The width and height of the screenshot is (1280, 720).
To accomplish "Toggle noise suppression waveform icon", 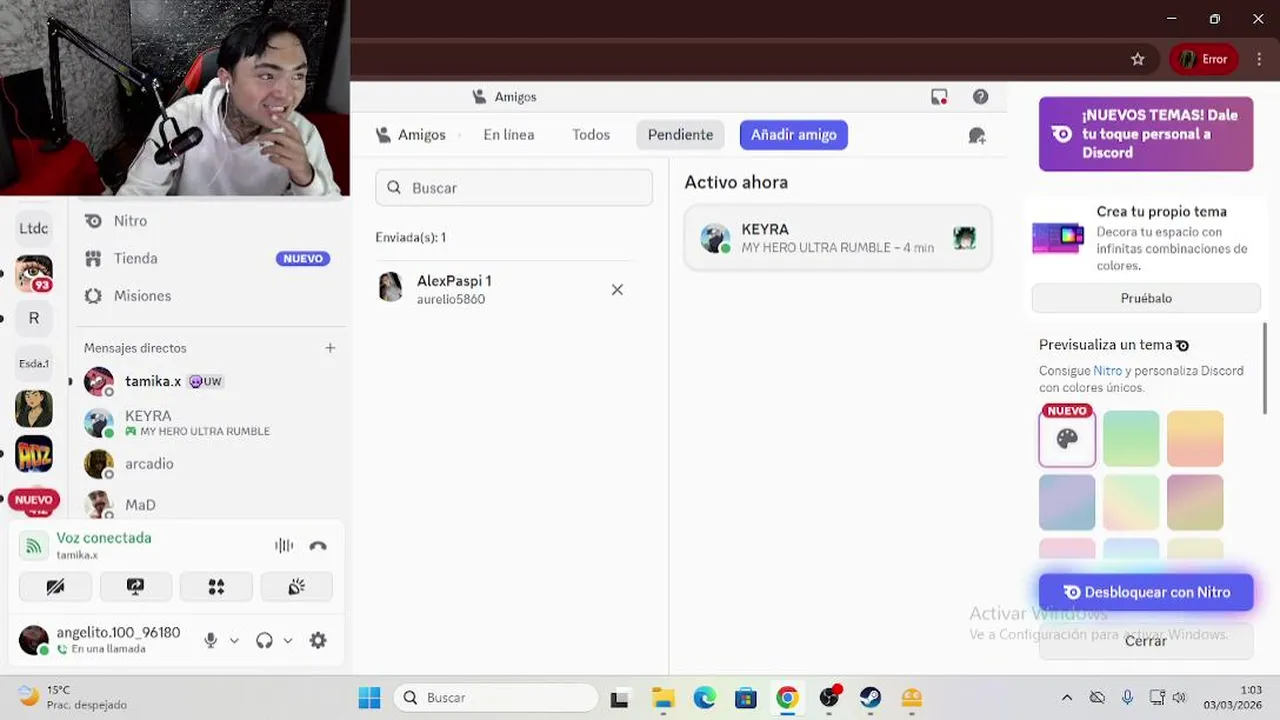I will point(284,545).
